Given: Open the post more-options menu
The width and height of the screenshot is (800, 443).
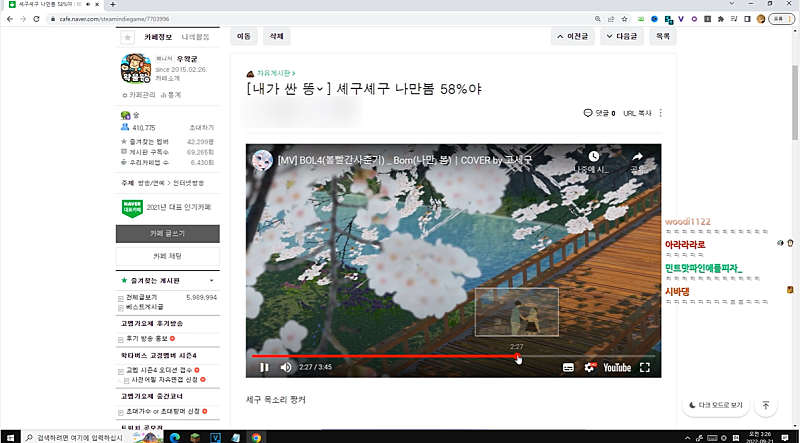Looking at the screenshot, I should 661,113.
